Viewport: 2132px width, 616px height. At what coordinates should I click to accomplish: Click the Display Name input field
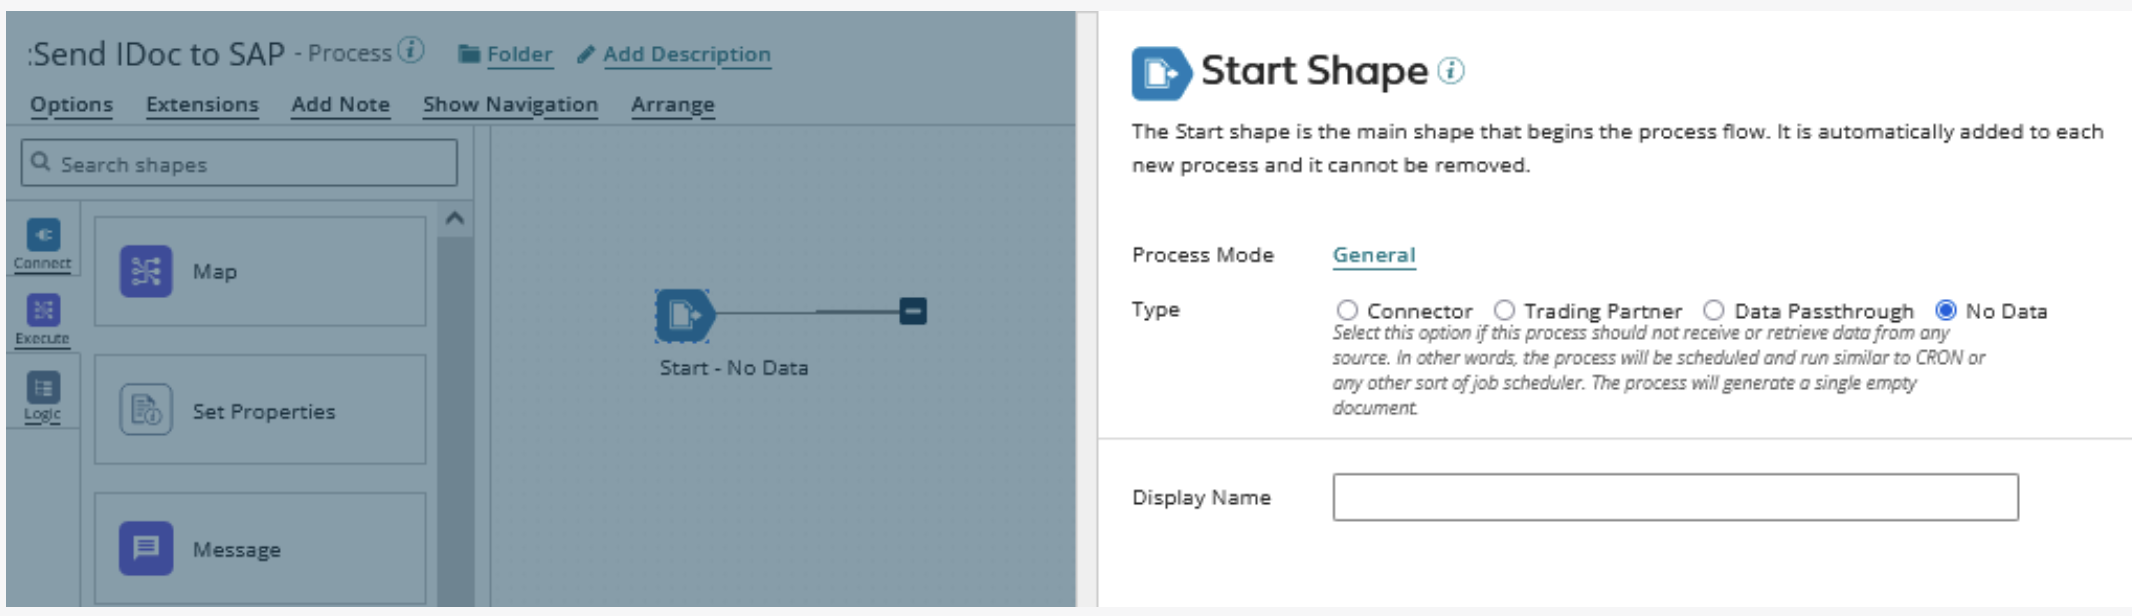[1675, 497]
